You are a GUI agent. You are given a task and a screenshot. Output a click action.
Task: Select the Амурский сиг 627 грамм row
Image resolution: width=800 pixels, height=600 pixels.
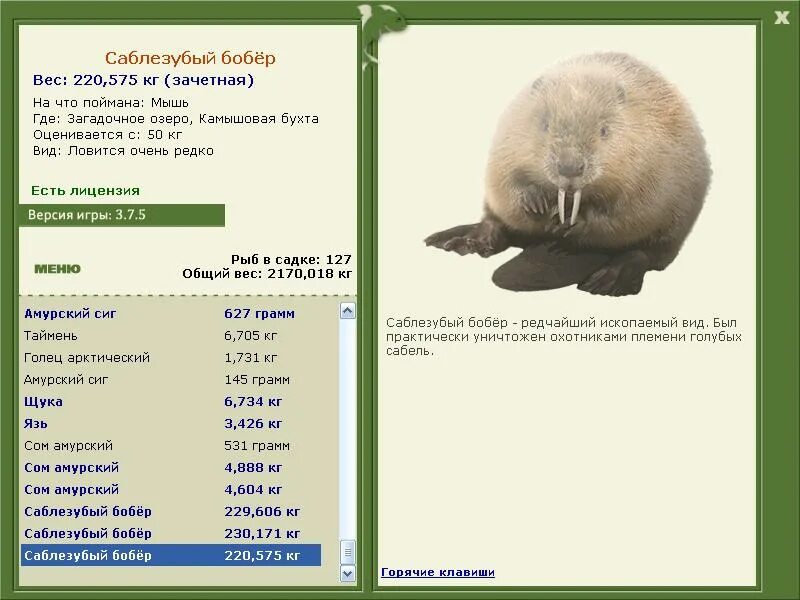tap(171, 313)
